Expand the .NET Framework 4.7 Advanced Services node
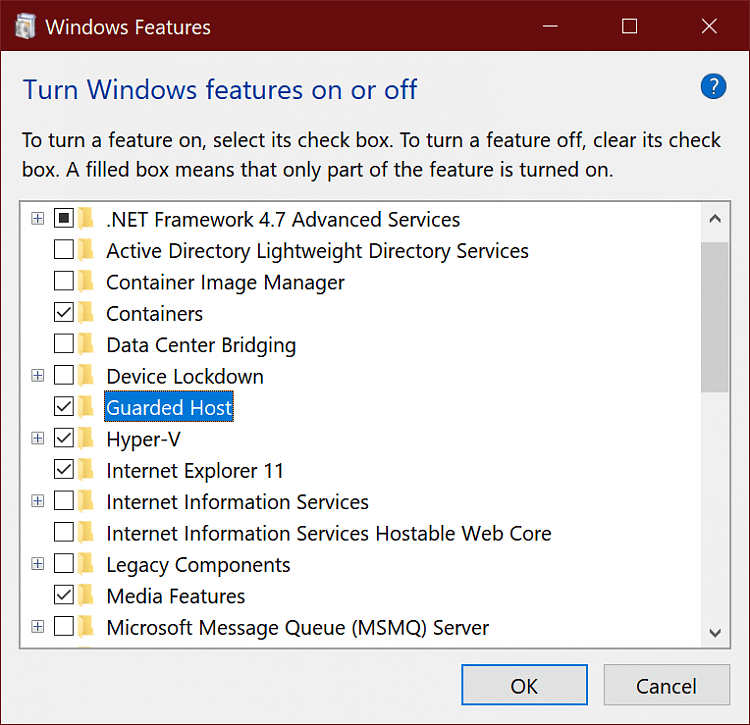750x725 pixels. pos(37,219)
